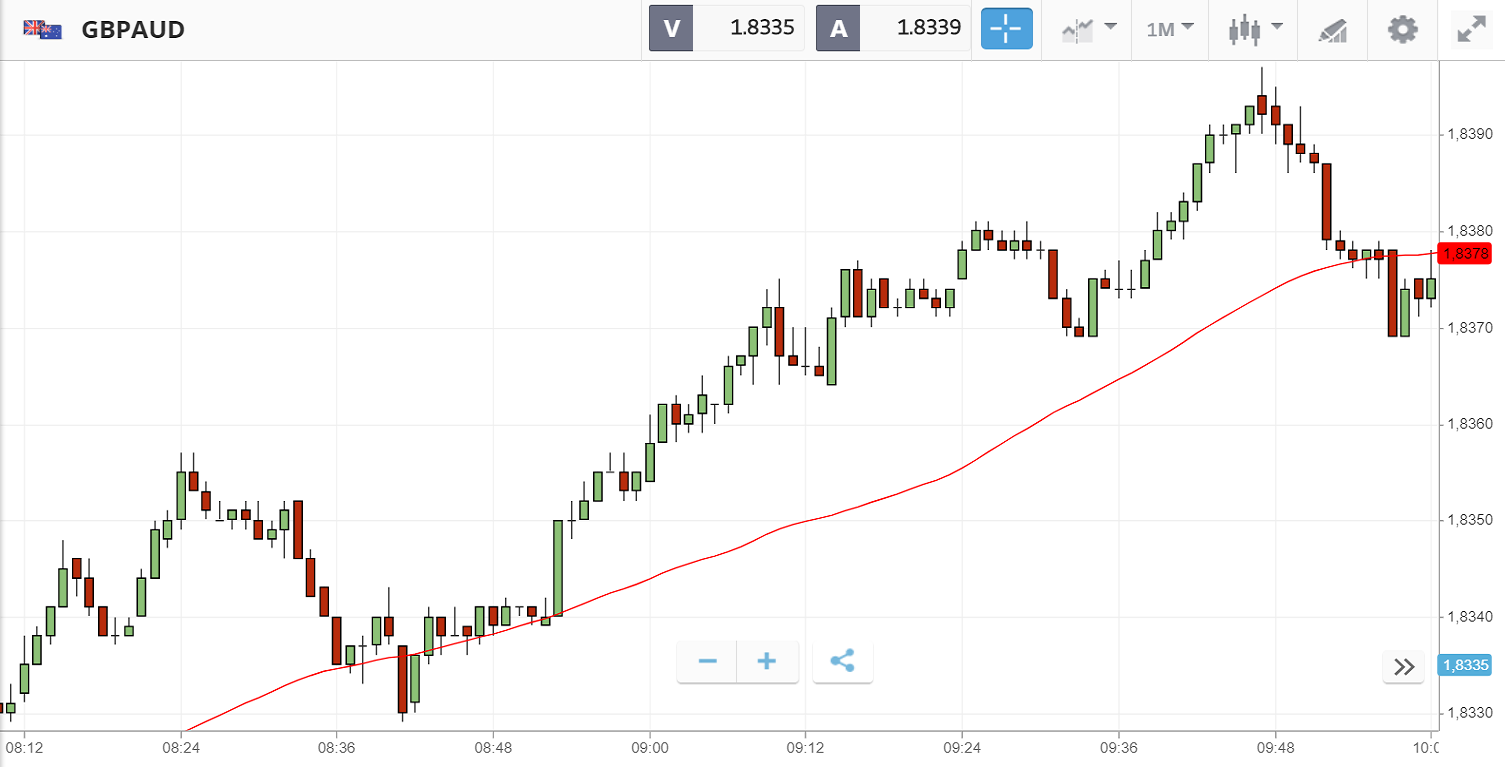
Task: Click the 08:24 time axis label
Action: 181,747
